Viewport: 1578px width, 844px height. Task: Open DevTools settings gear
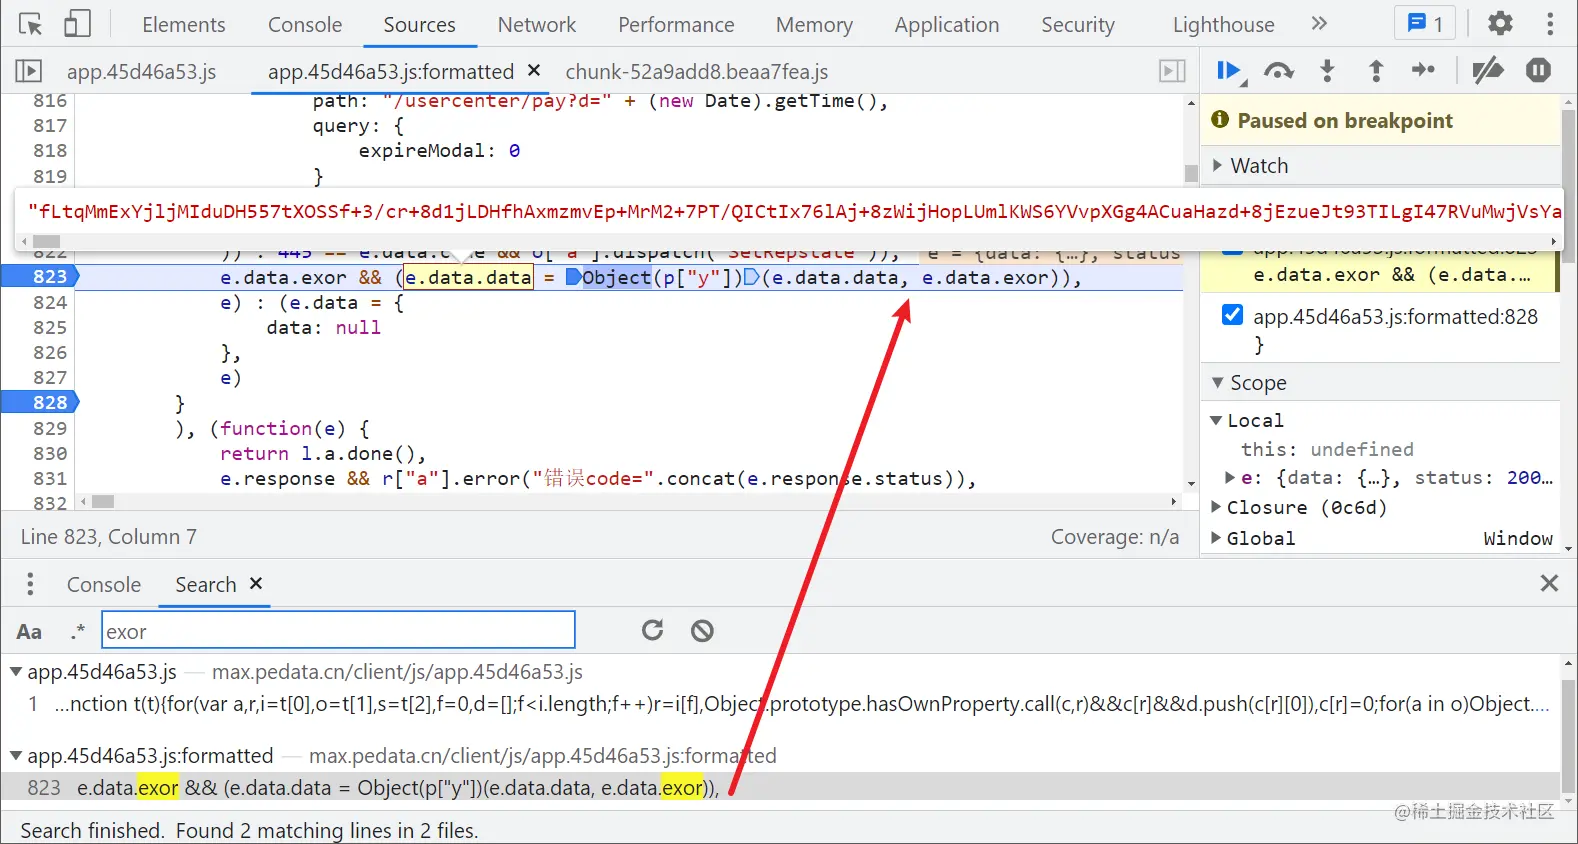pos(1500,23)
